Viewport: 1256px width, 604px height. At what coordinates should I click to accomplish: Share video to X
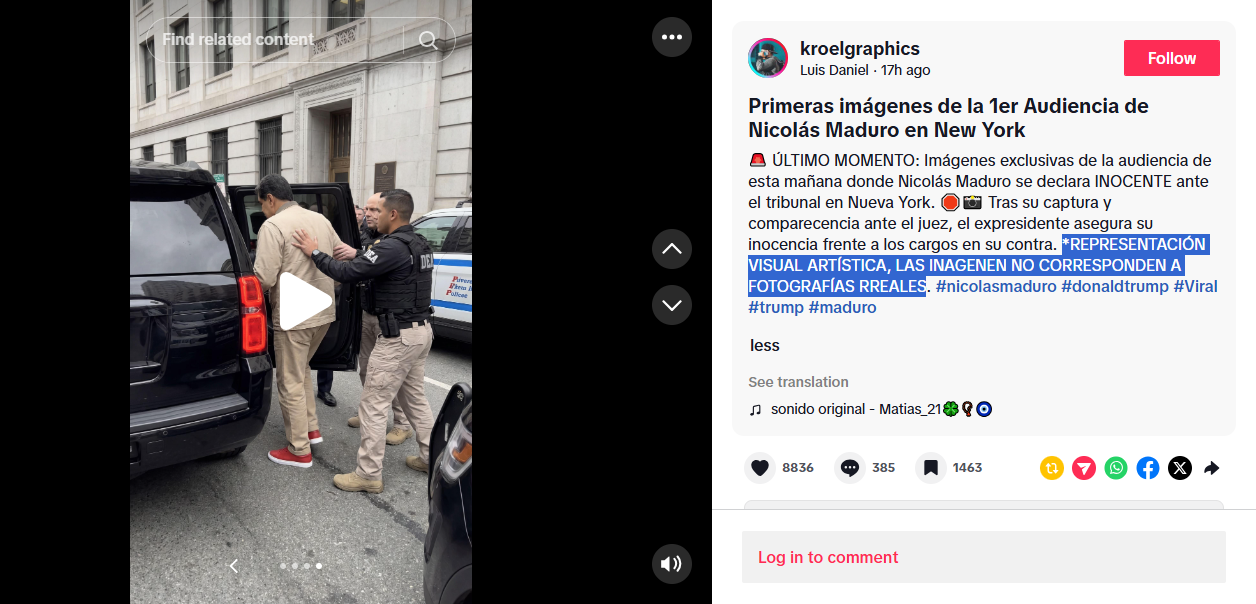tap(1180, 468)
